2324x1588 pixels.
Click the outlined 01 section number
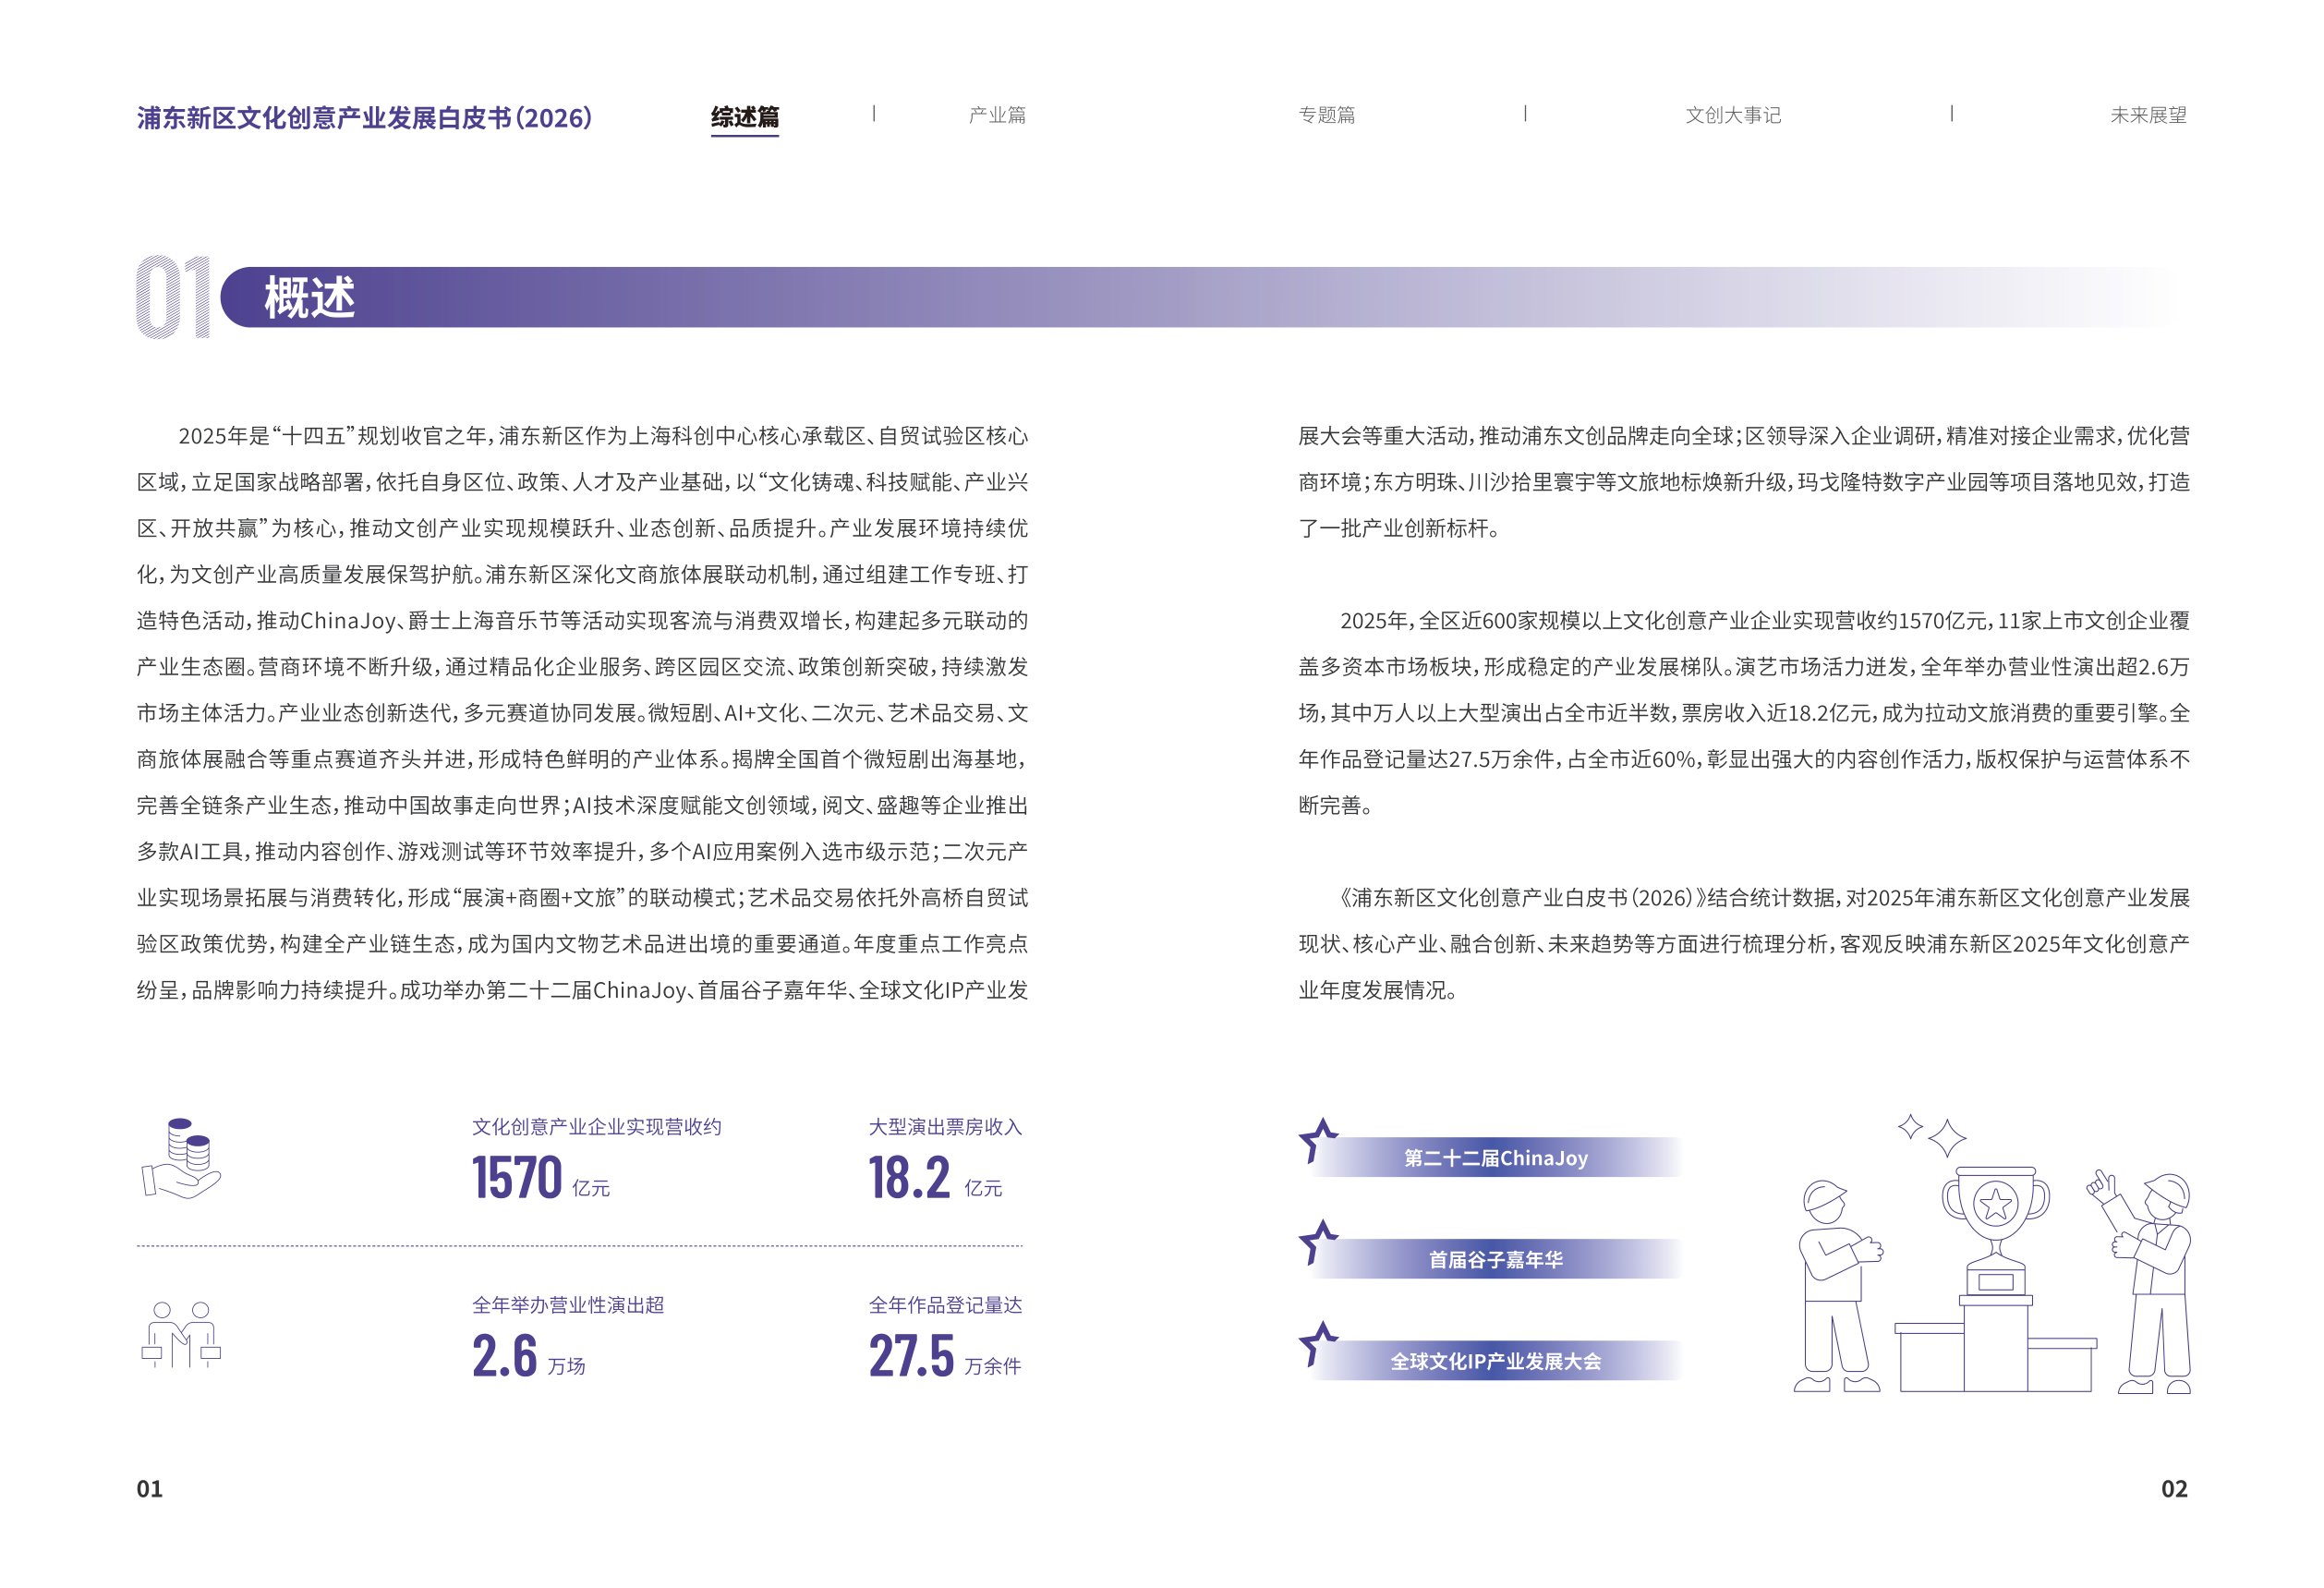[x=174, y=297]
